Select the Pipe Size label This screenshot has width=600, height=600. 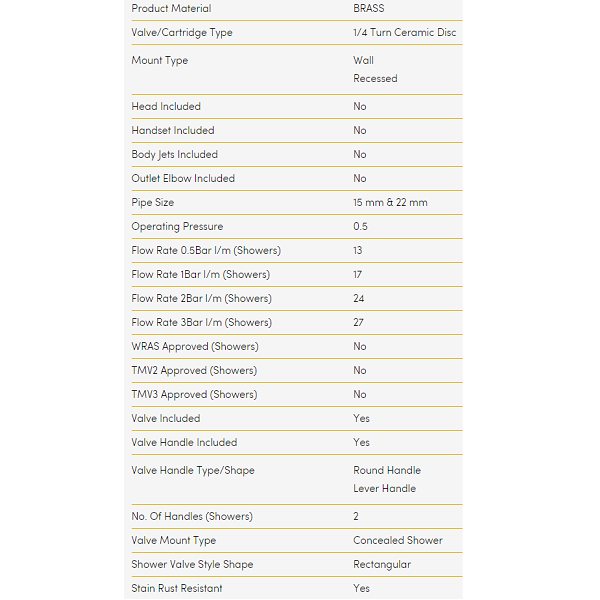coord(152,203)
